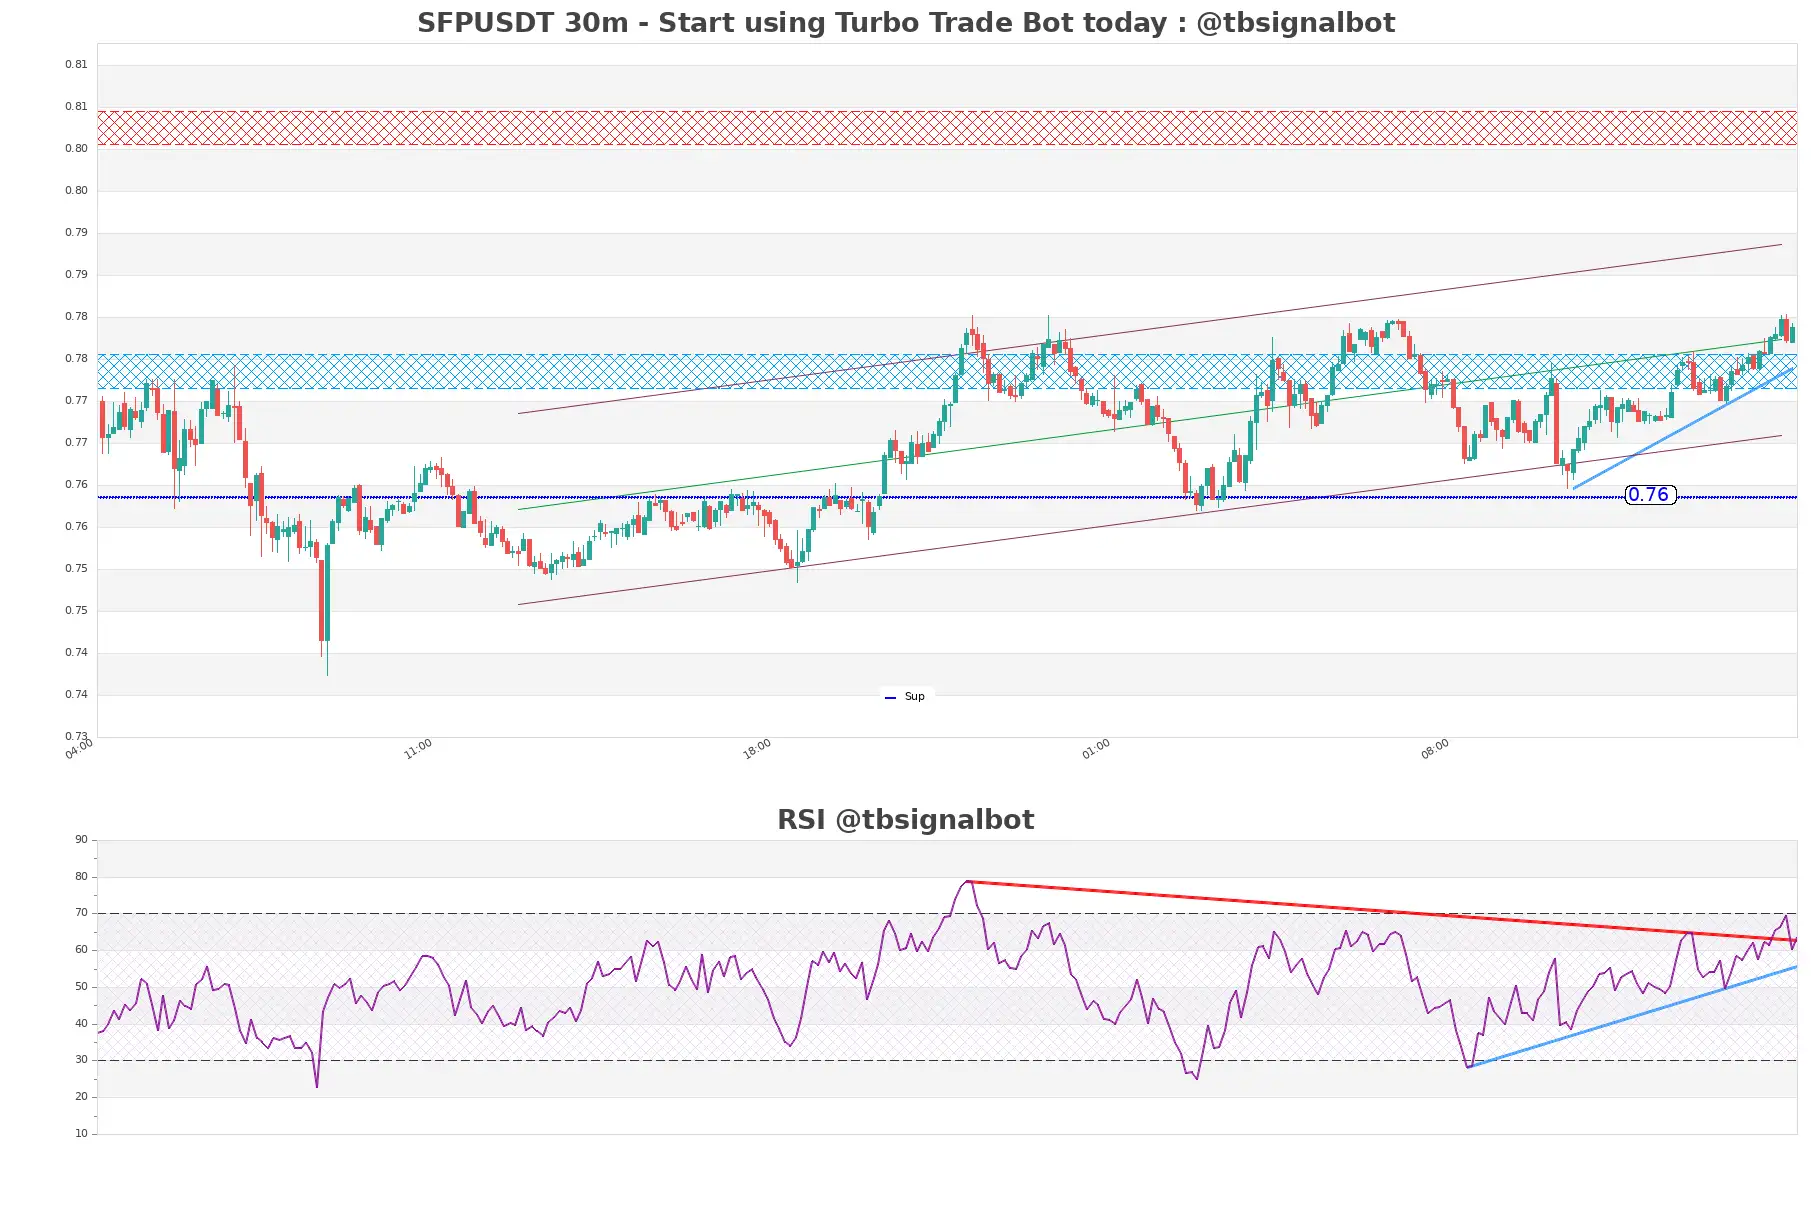Click the RSI 30 axis label
1811x1208 pixels.
81,1059
